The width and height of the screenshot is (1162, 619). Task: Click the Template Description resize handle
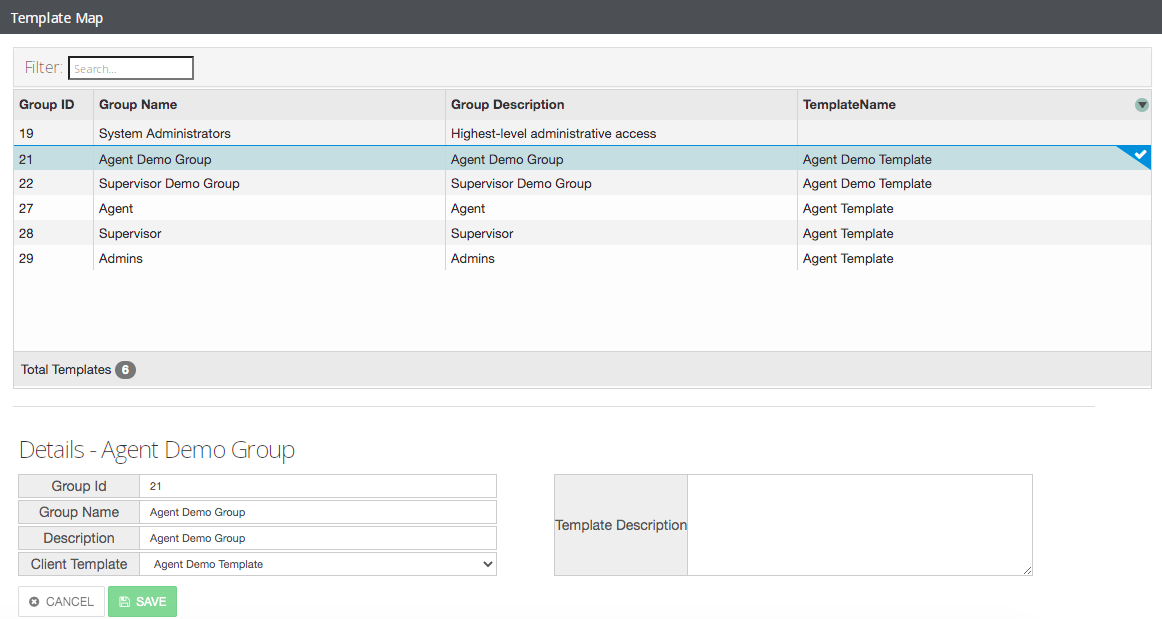tap(1027, 570)
